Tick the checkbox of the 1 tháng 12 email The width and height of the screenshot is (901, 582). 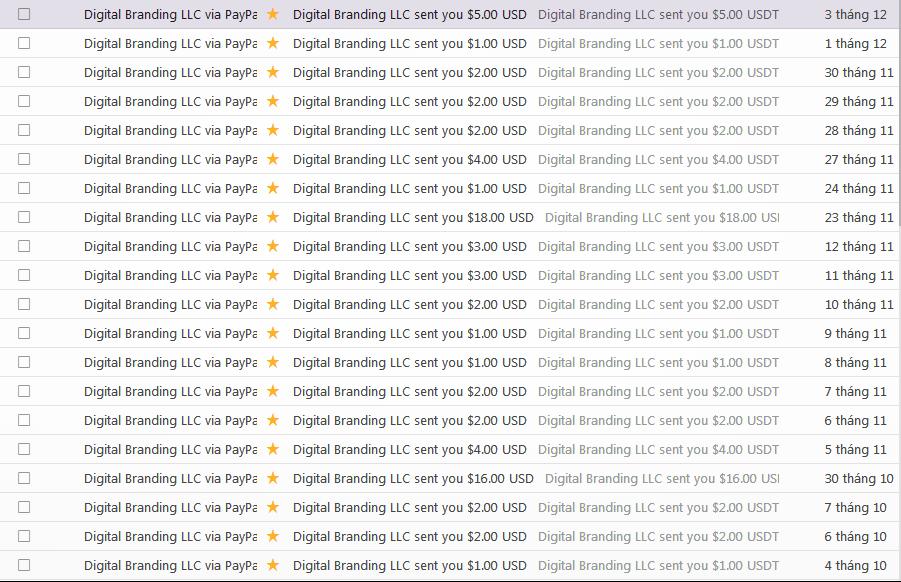coord(24,43)
